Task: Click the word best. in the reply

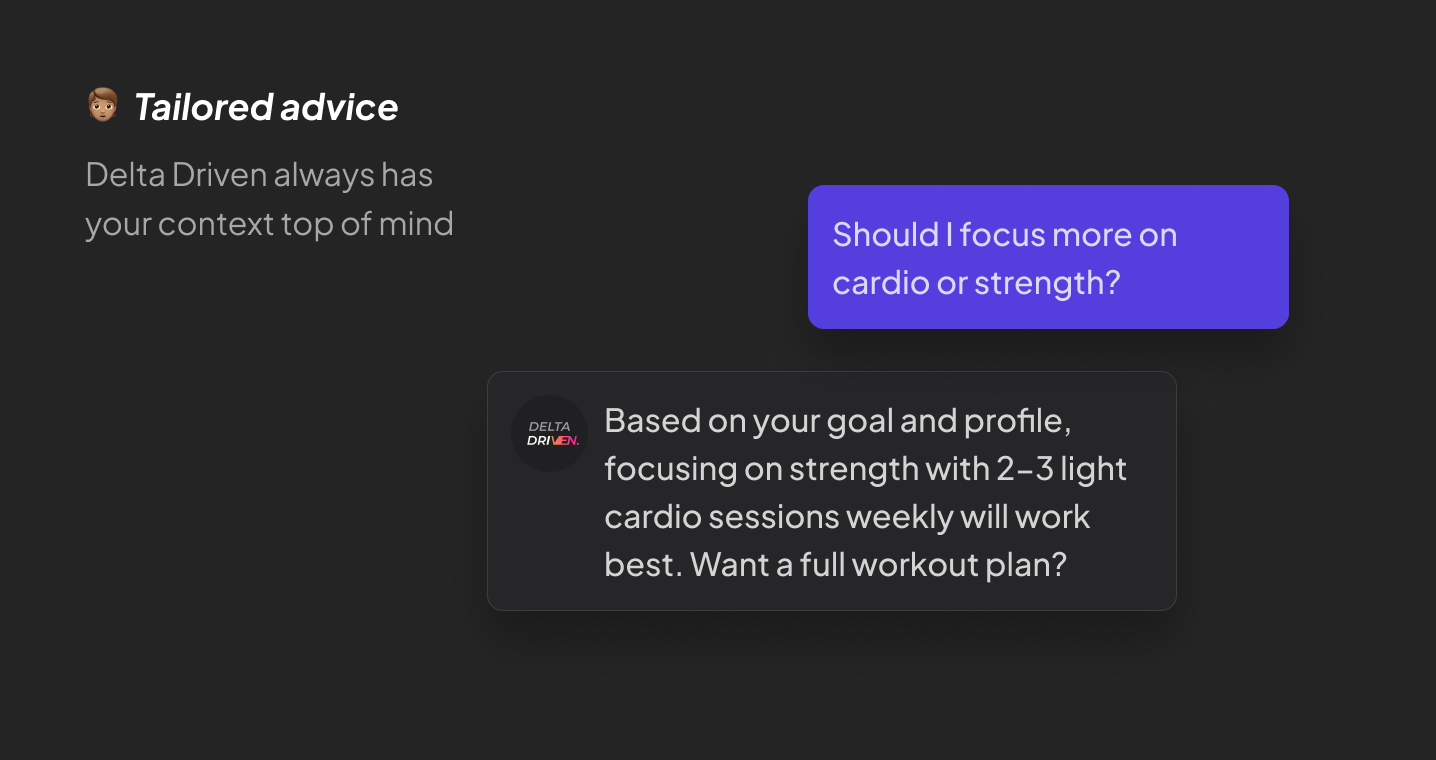Action: (644, 565)
